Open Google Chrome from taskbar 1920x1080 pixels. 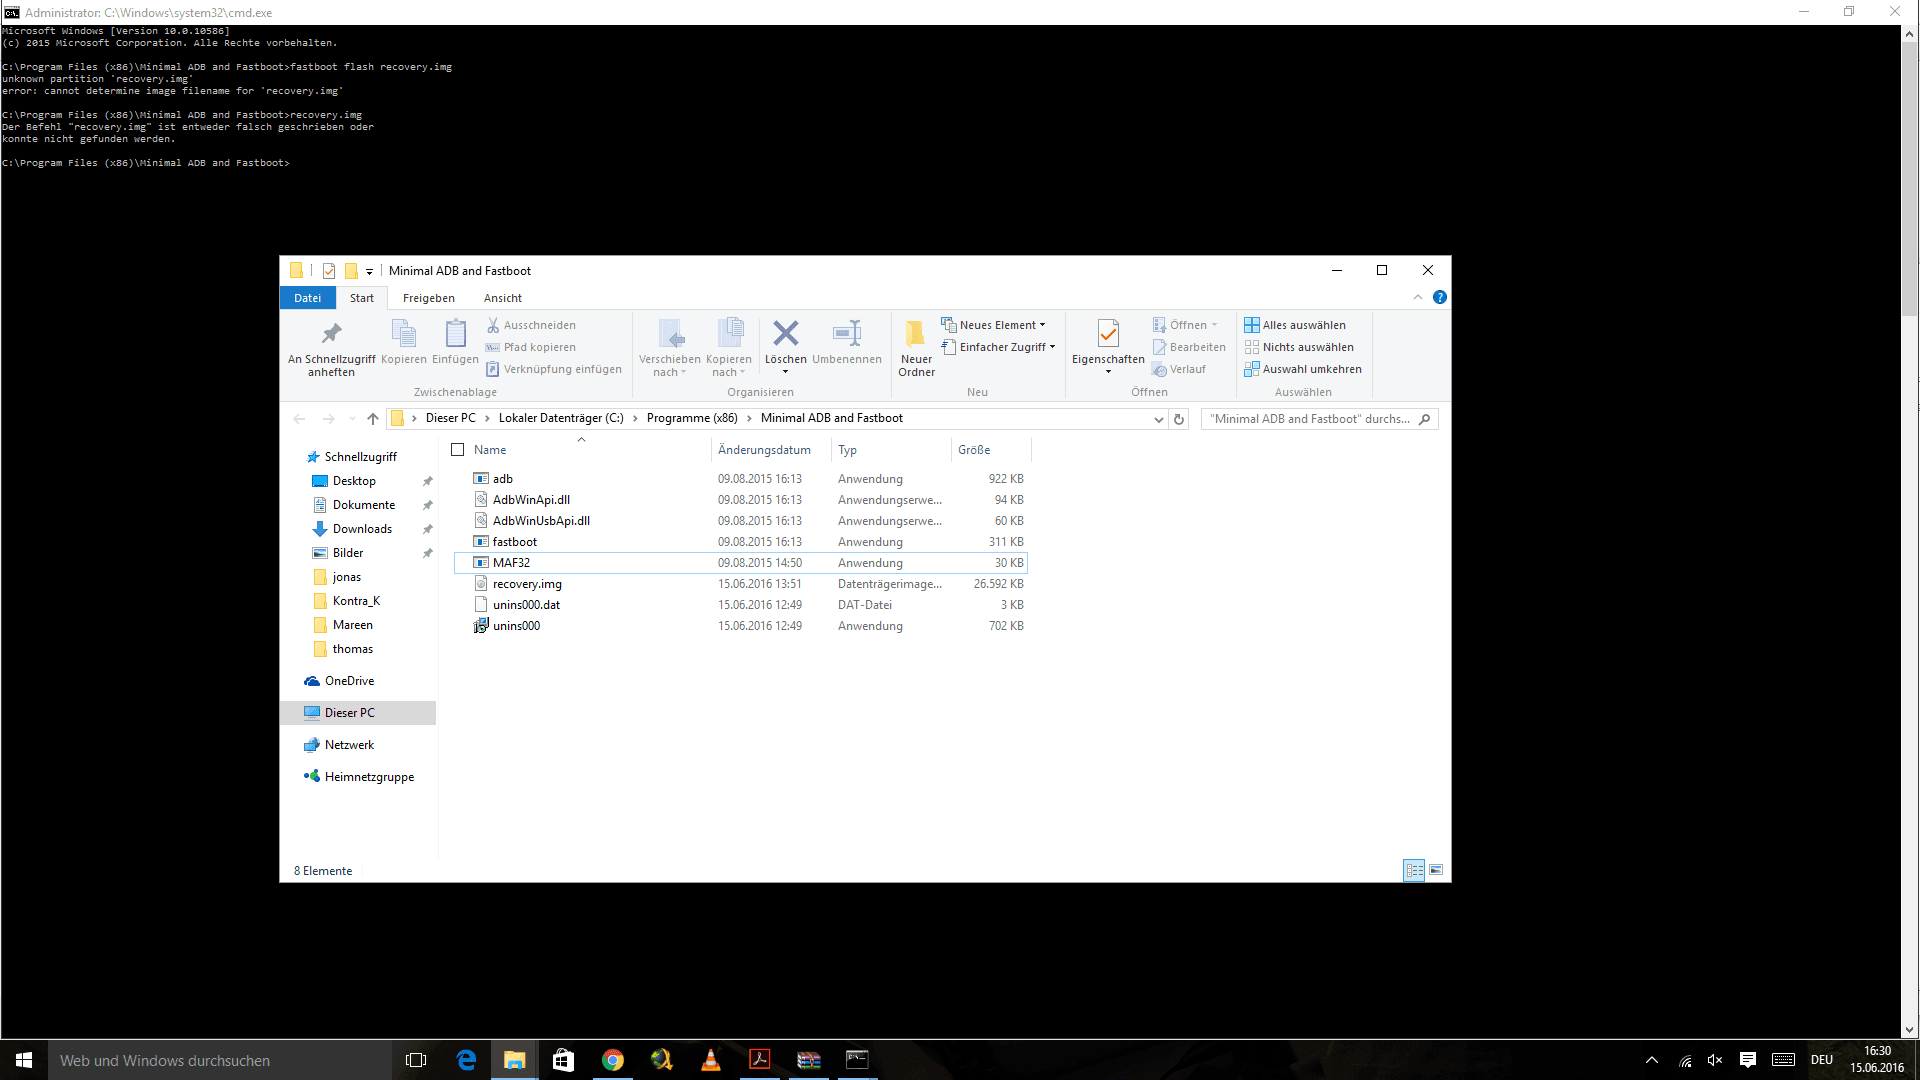coord(613,1060)
